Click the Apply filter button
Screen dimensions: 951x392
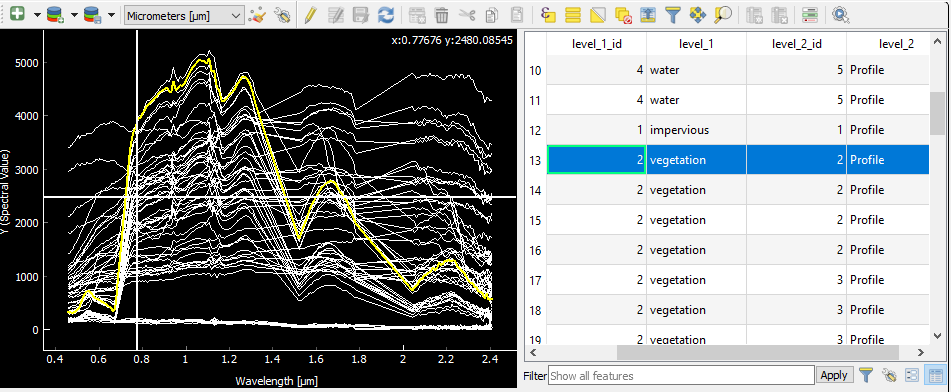click(834, 375)
